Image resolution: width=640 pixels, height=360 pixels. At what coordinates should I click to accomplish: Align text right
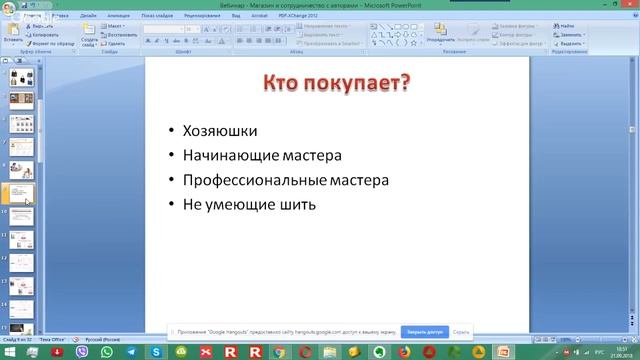259,41
